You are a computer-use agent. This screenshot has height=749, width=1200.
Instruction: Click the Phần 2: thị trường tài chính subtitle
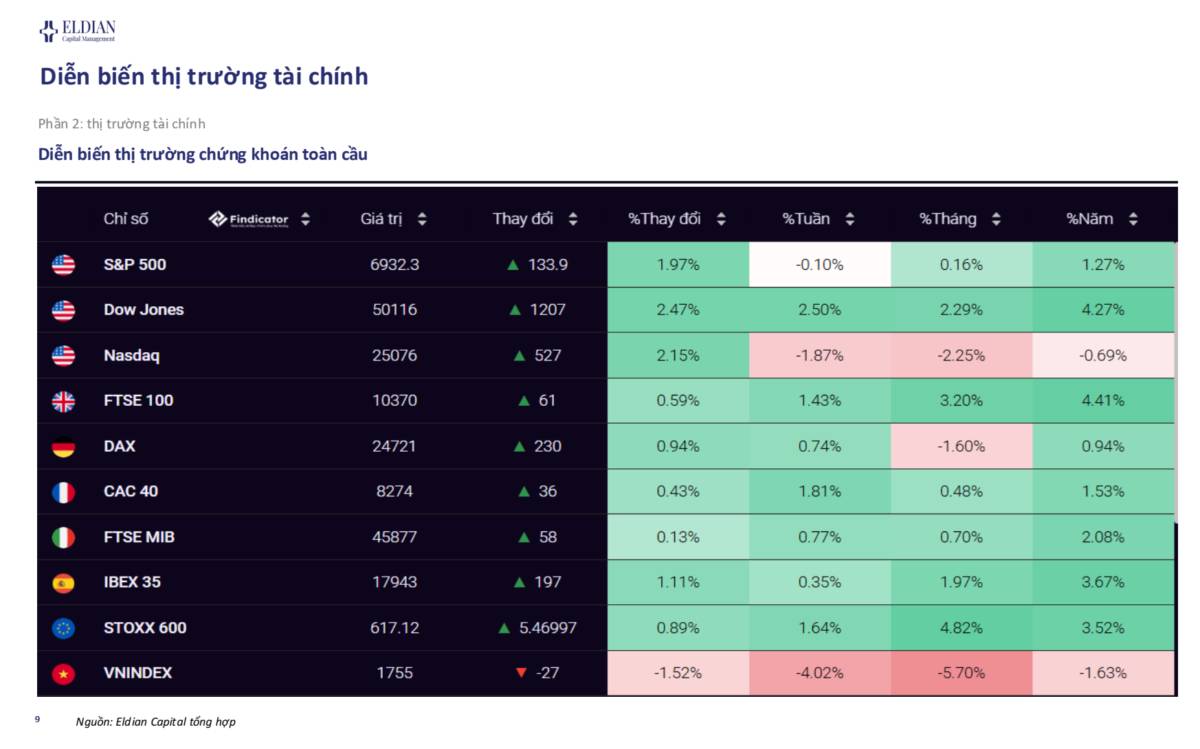click(121, 124)
